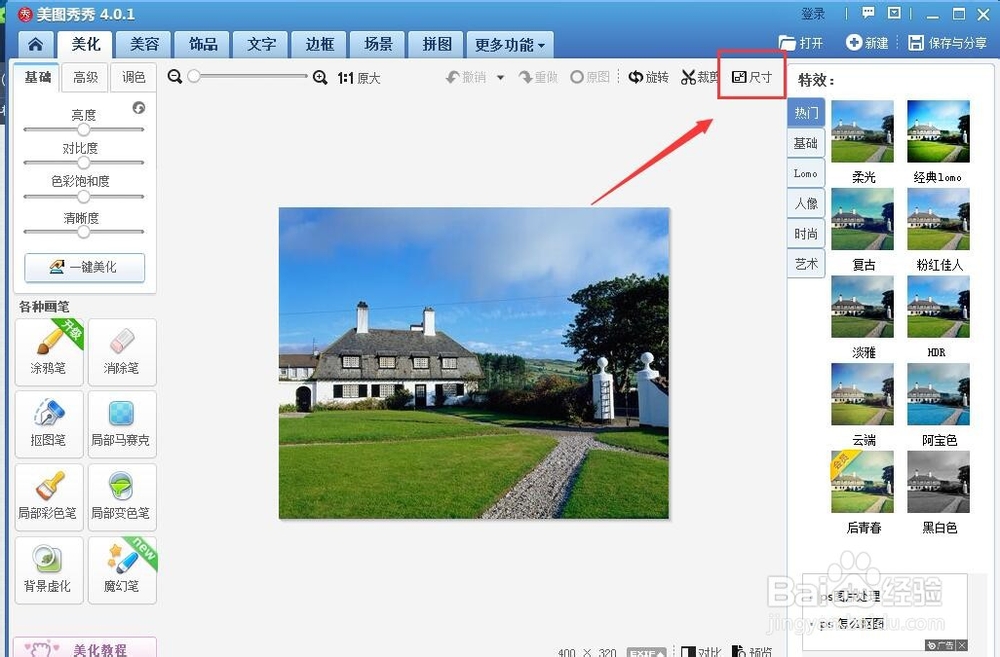The image size is (1000, 657).
Task: Select the 局部马赛克 mosaic tool
Action: [122, 424]
